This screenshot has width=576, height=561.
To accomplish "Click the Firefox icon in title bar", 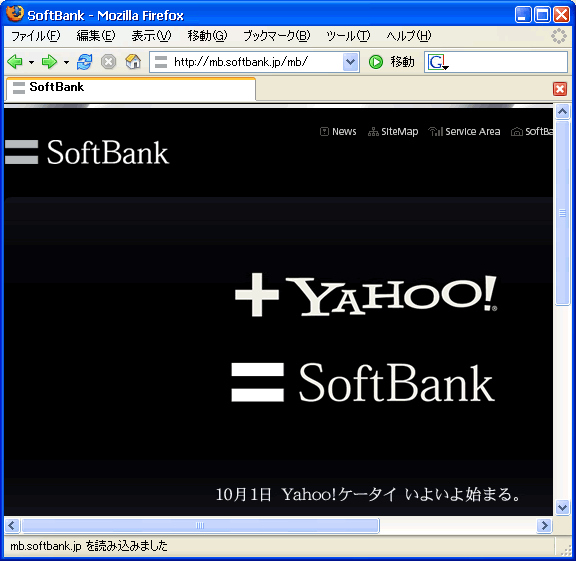I will (15, 14).
